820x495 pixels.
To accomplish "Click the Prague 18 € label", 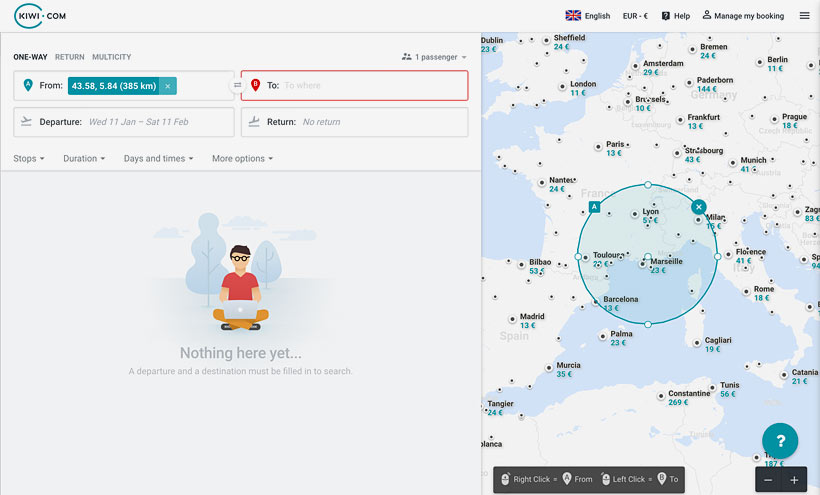I will (x=794, y=121).
